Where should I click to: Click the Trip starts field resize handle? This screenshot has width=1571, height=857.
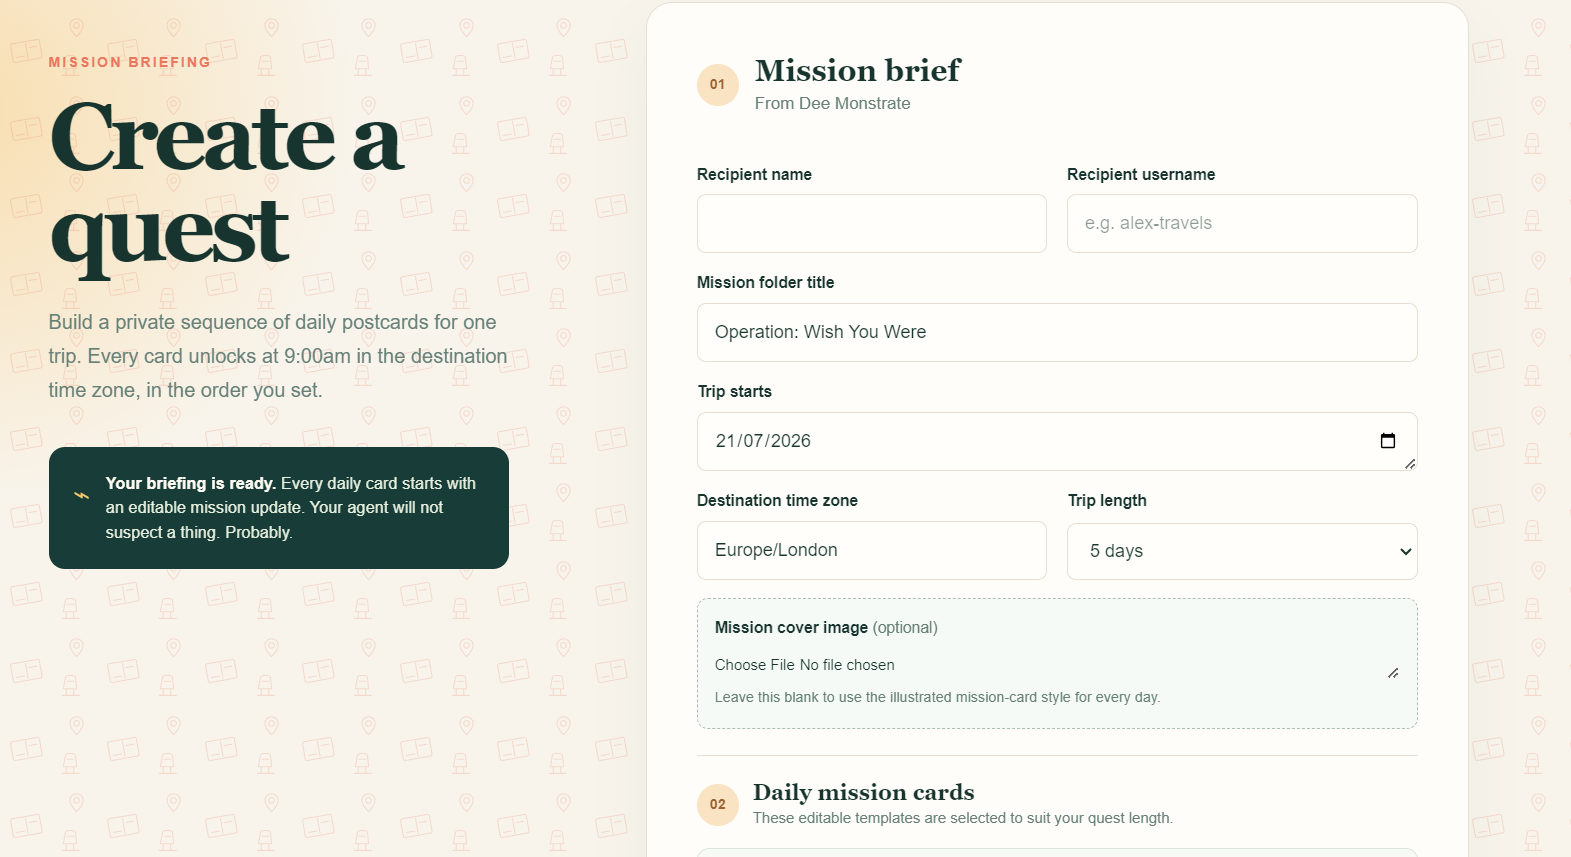click(1410, 463)
